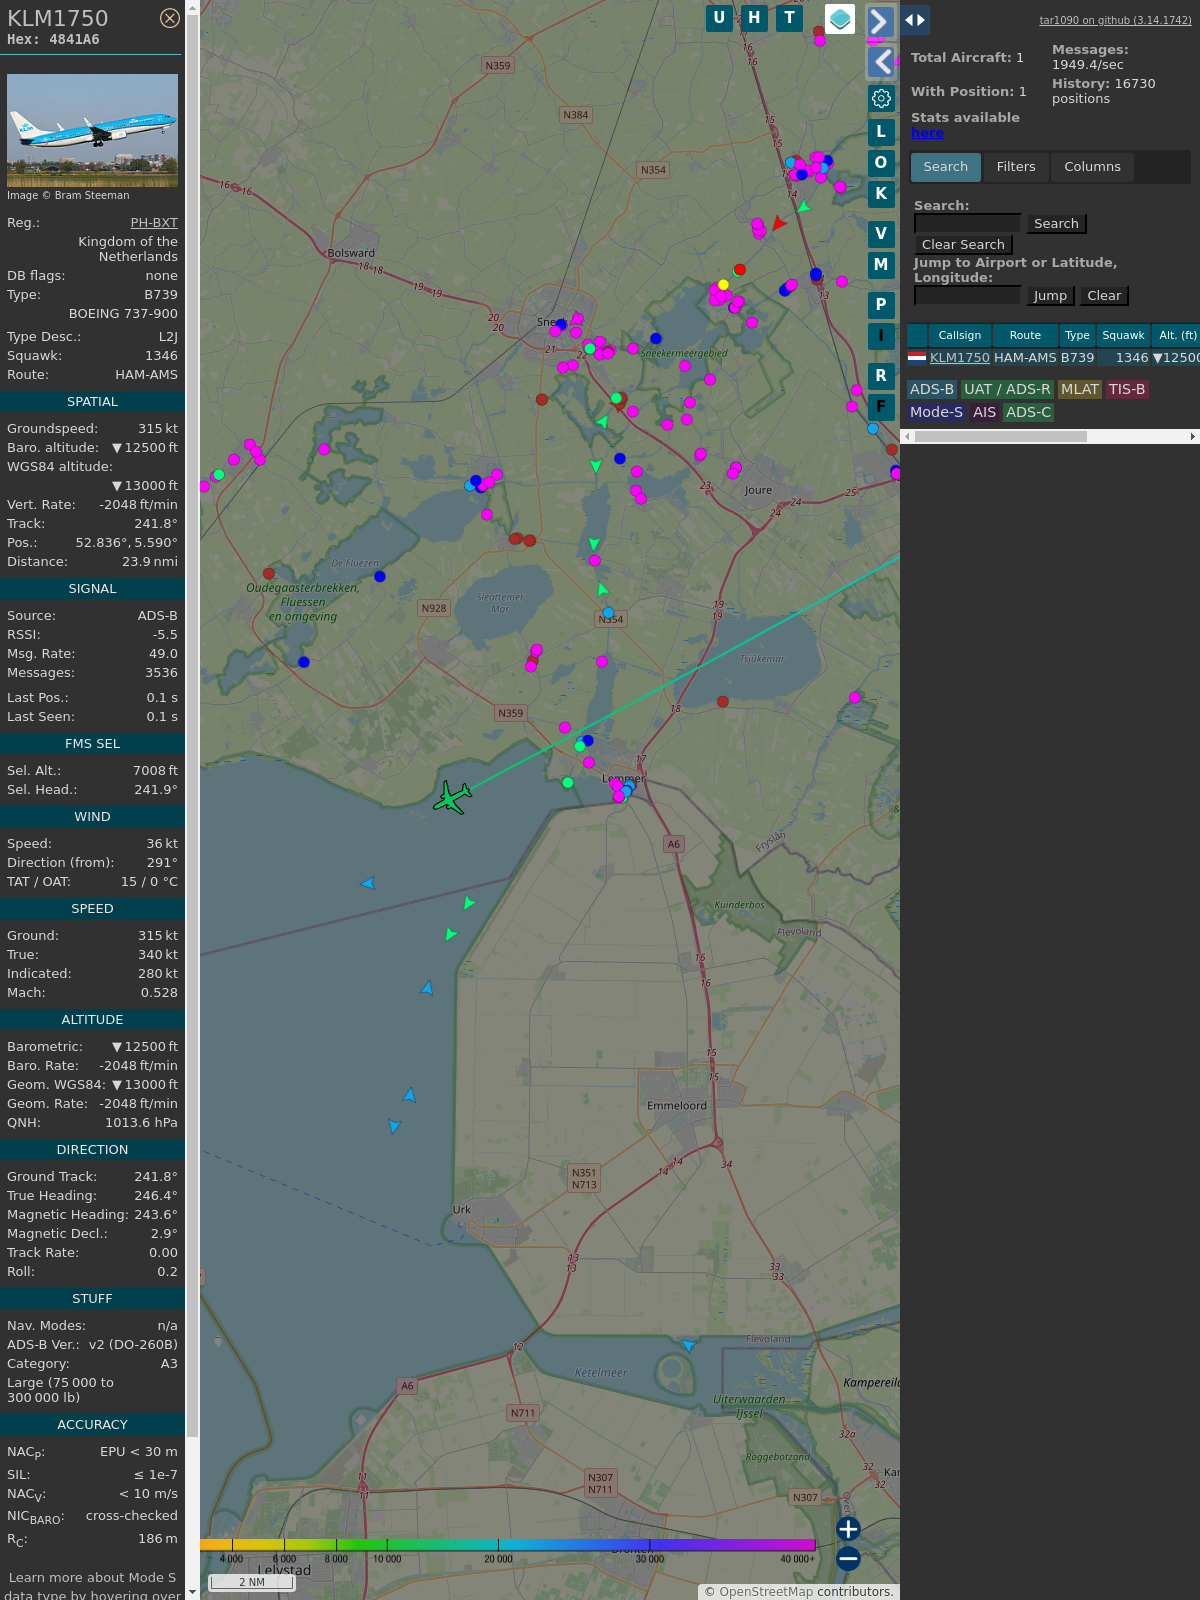Open the map layer switcher icon
The height and width of the screenshot is (1600, 1200).
(840, 19)
